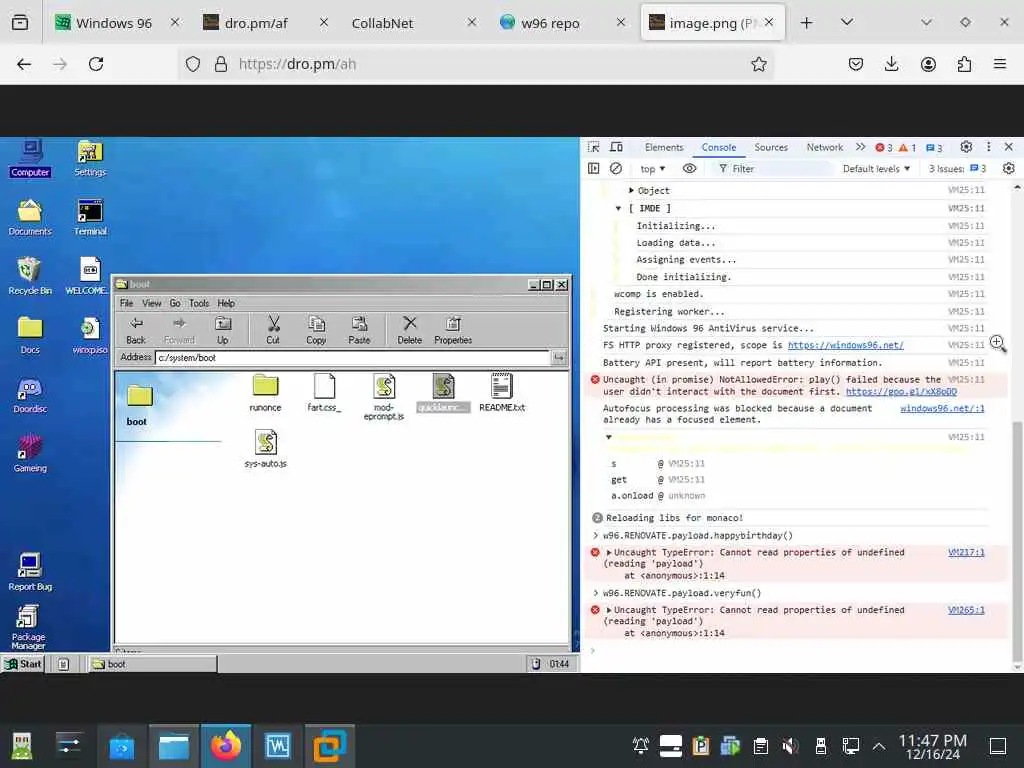Open the Docs folder on the desktop
Image resolution: width=1024 pixels, height=768 pixels.
coord(30,335)
